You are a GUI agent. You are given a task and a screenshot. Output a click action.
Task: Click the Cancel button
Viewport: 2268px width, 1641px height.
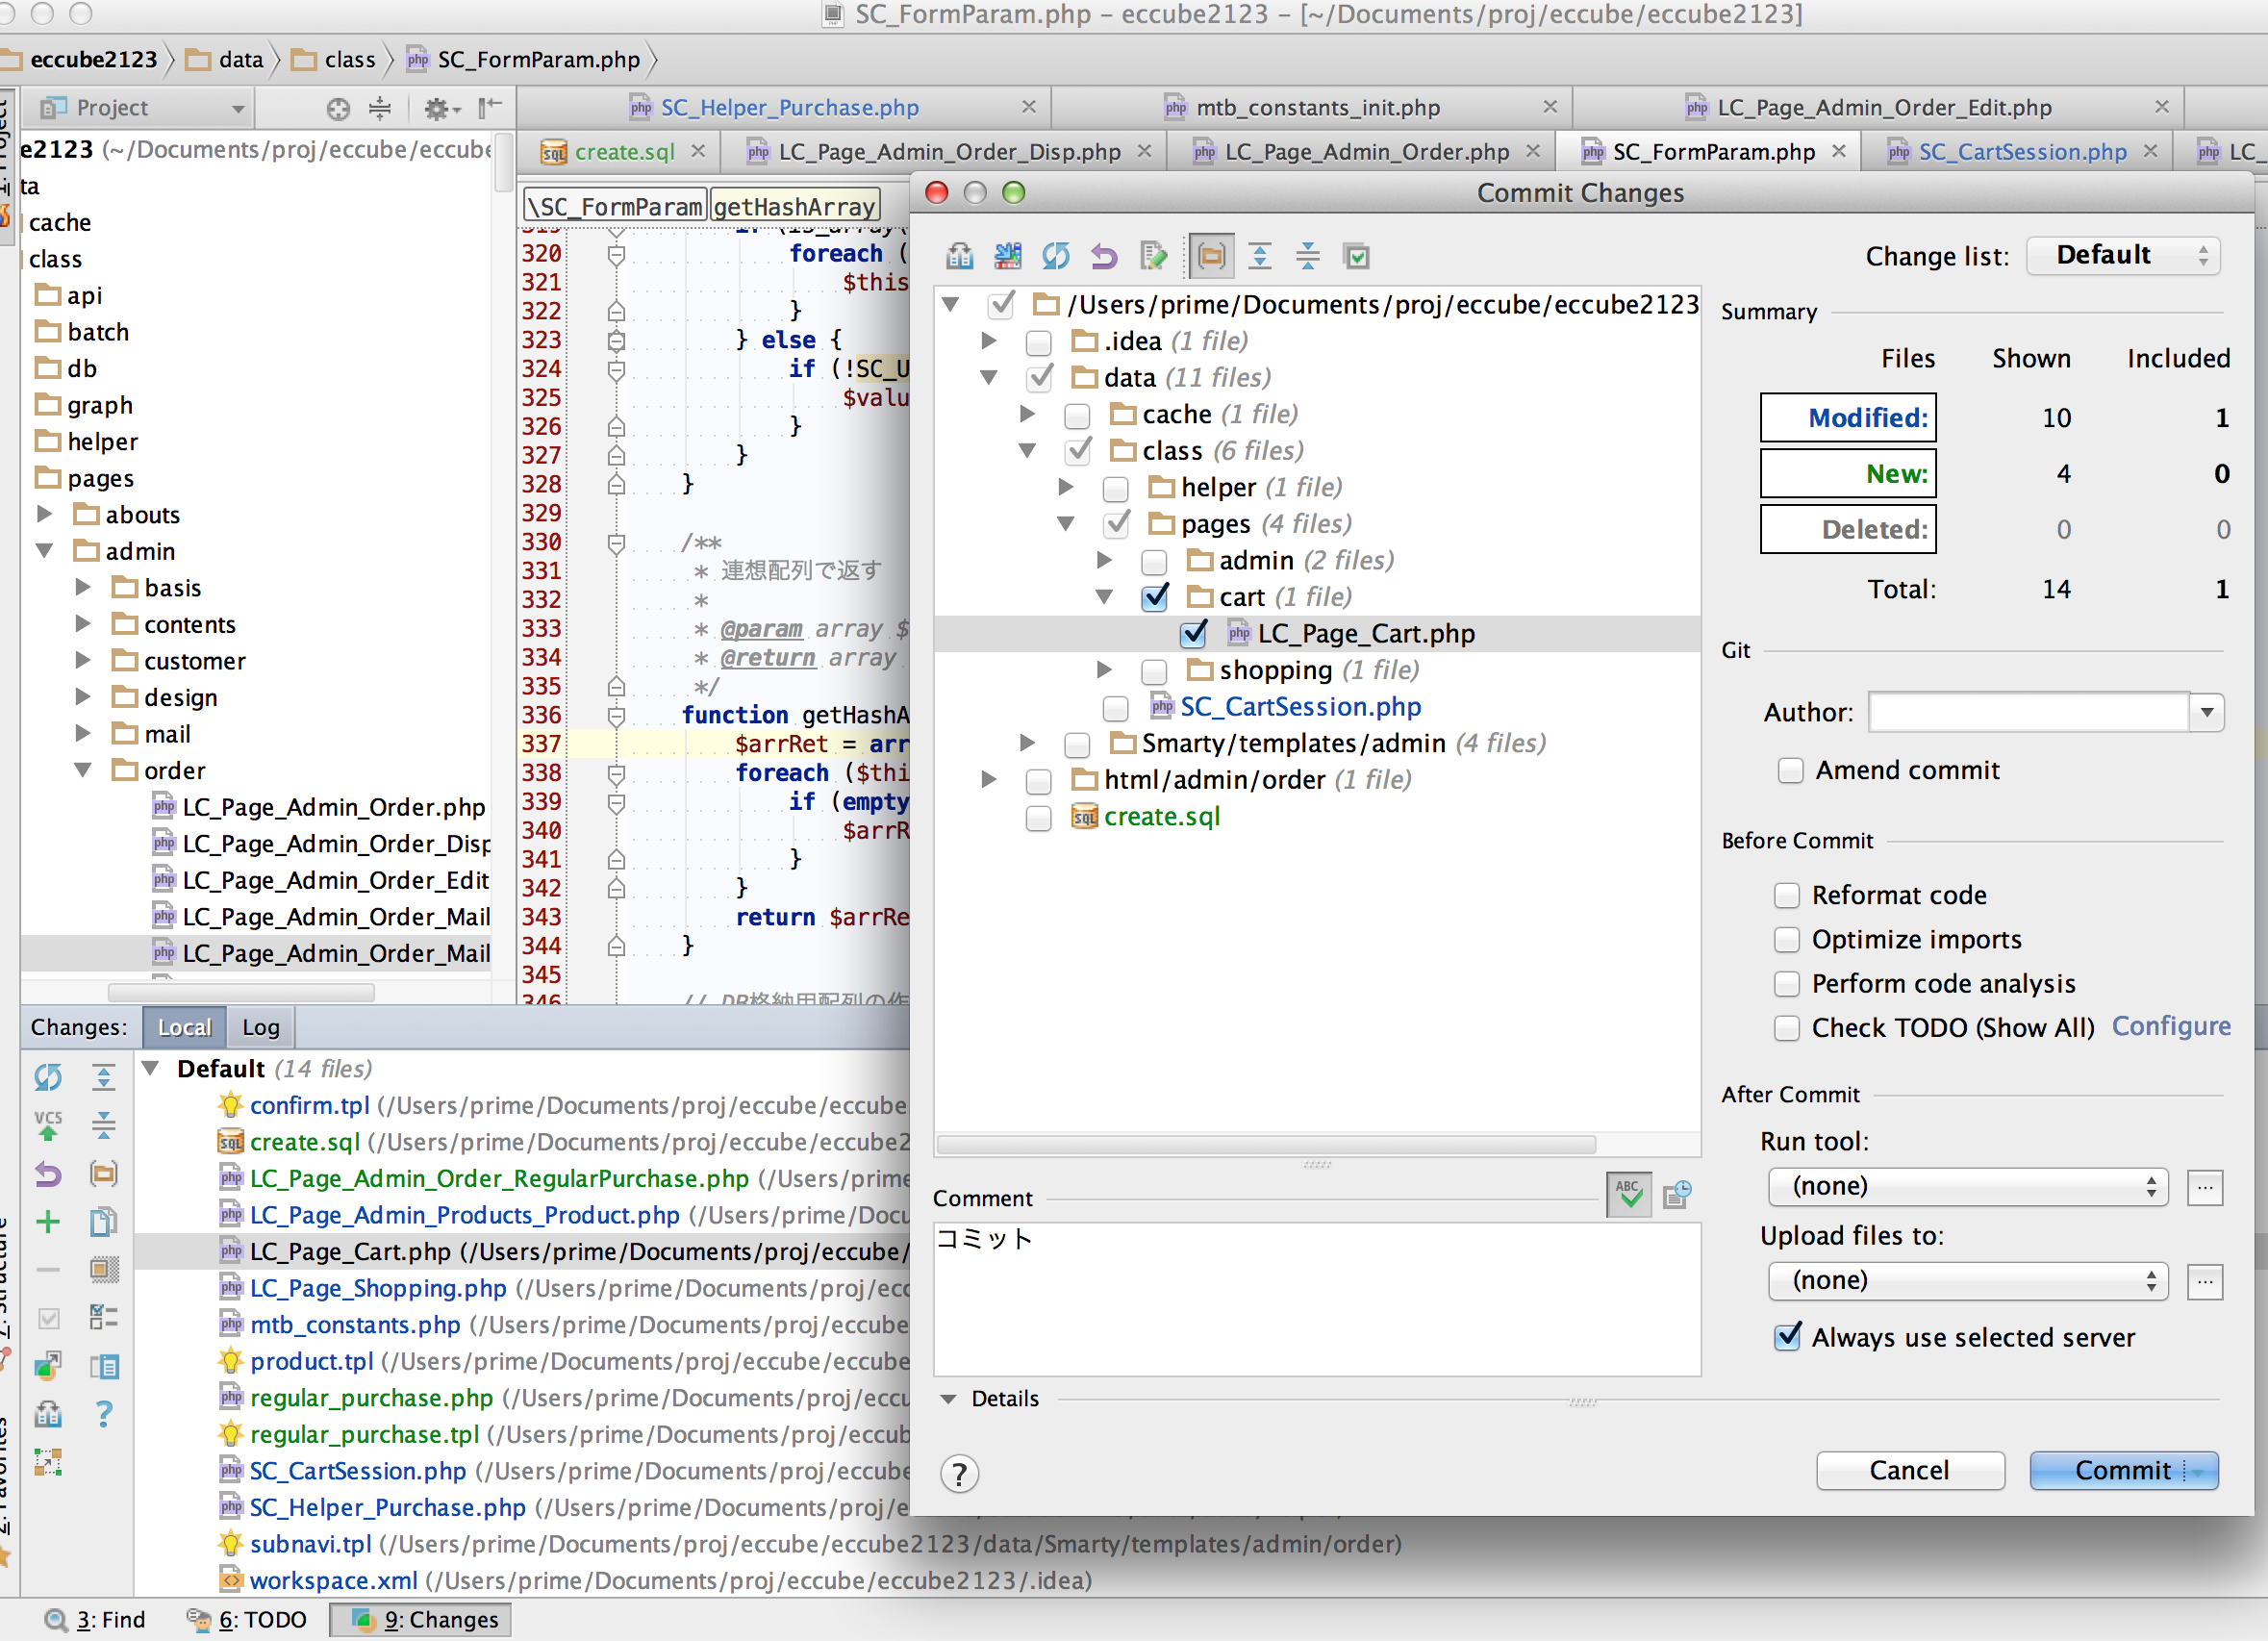[x=1909, y=1471]
